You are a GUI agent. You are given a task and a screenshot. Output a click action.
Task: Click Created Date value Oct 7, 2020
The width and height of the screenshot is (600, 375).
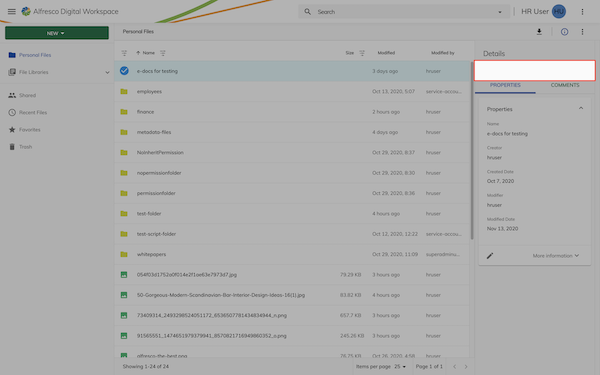[x=500, y=181]
